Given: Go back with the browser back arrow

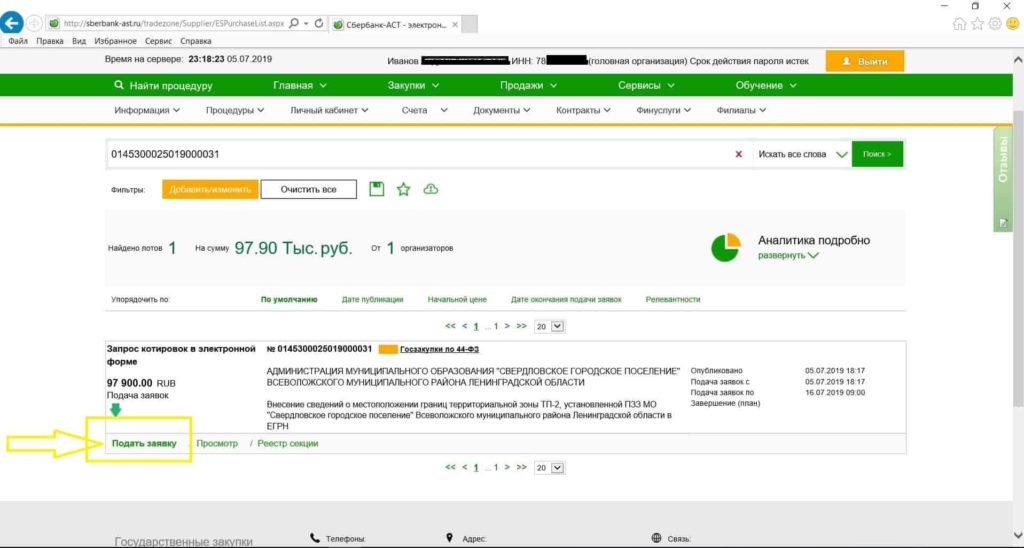Looking at the screenshot, I should [12, 23].
